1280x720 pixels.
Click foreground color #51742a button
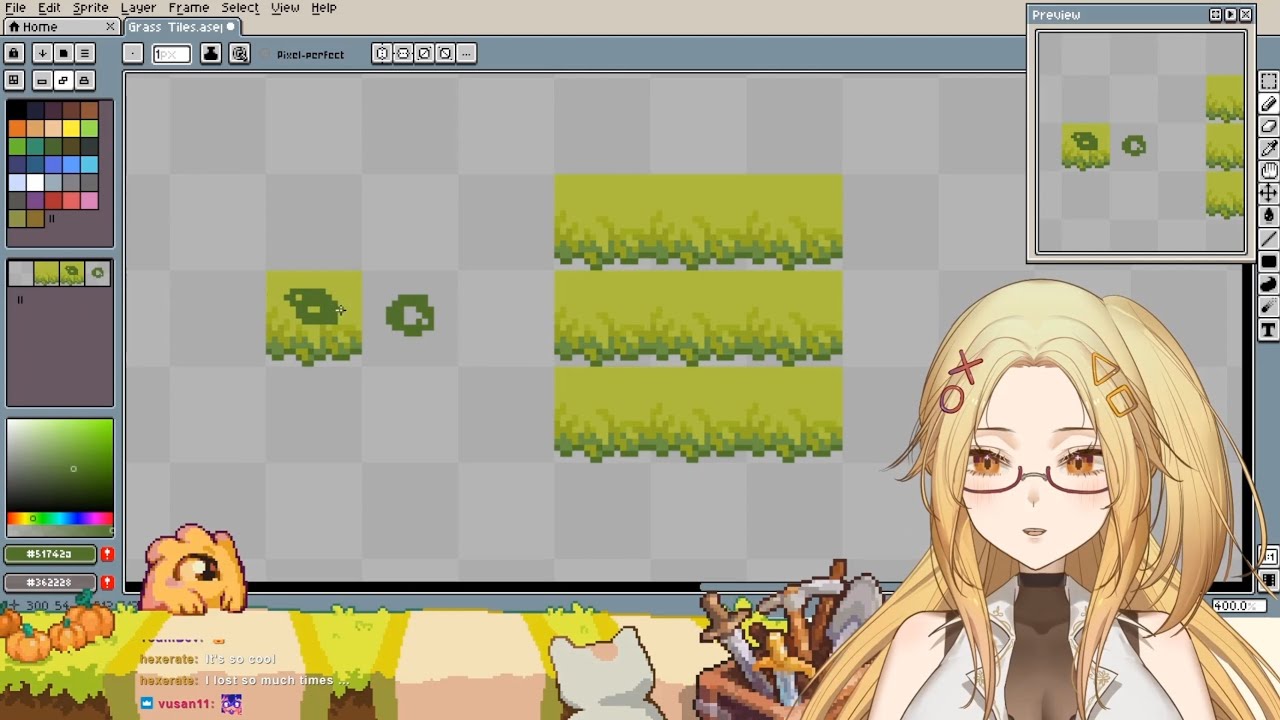coord(50,554)
